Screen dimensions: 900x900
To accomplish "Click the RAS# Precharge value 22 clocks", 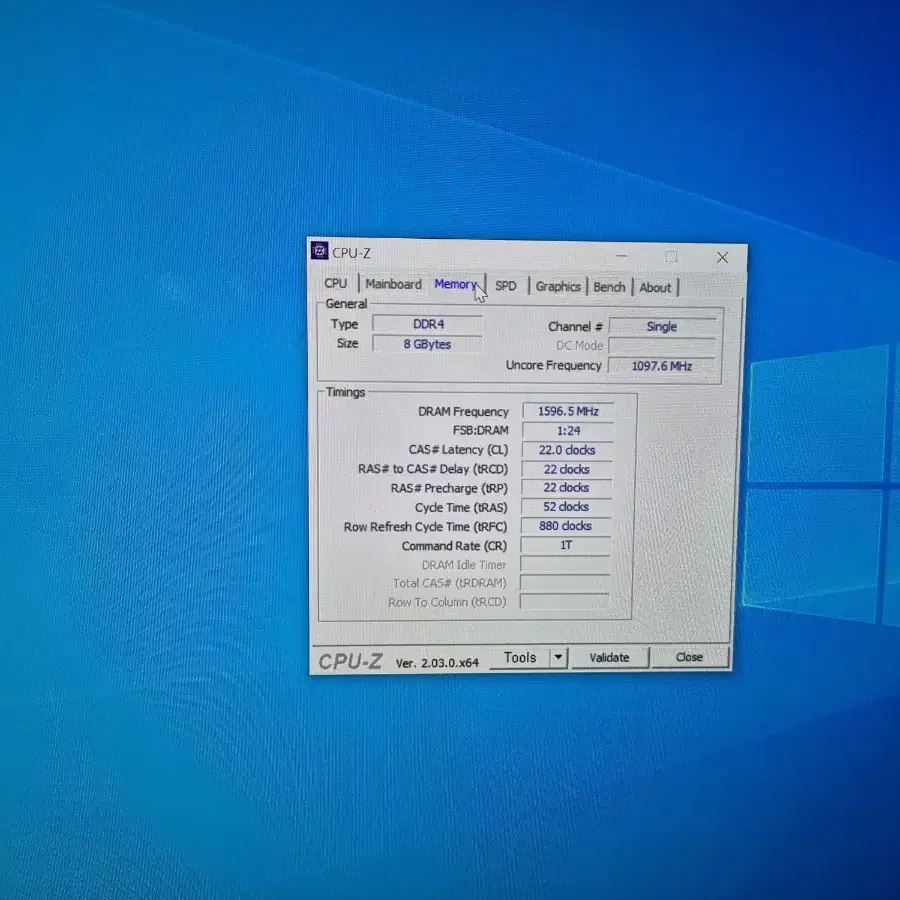I will pos(567,488).
